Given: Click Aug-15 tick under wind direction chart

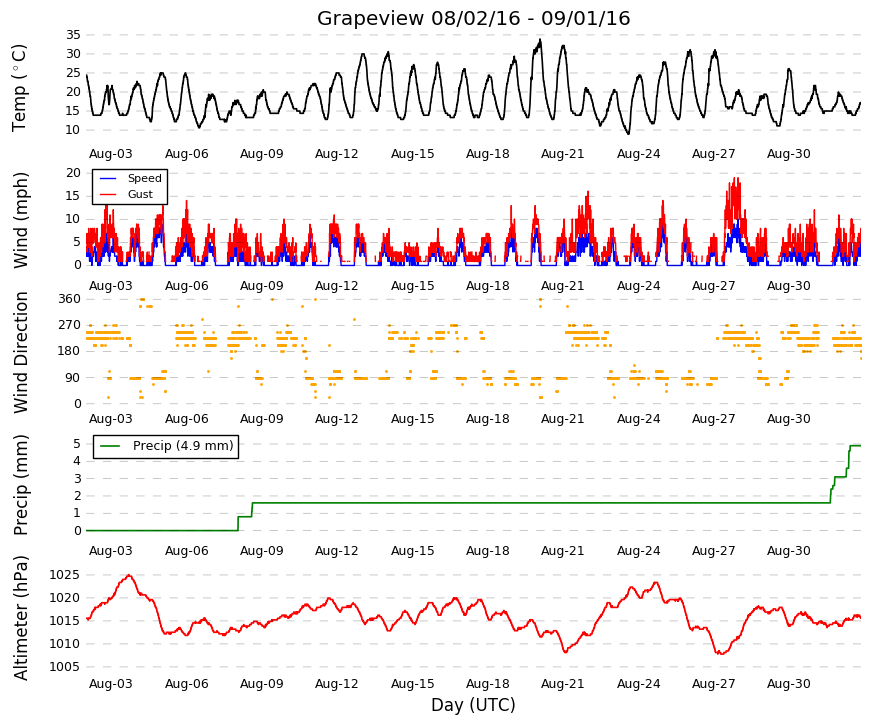Looking at the screenshot, I should (412, 419).
